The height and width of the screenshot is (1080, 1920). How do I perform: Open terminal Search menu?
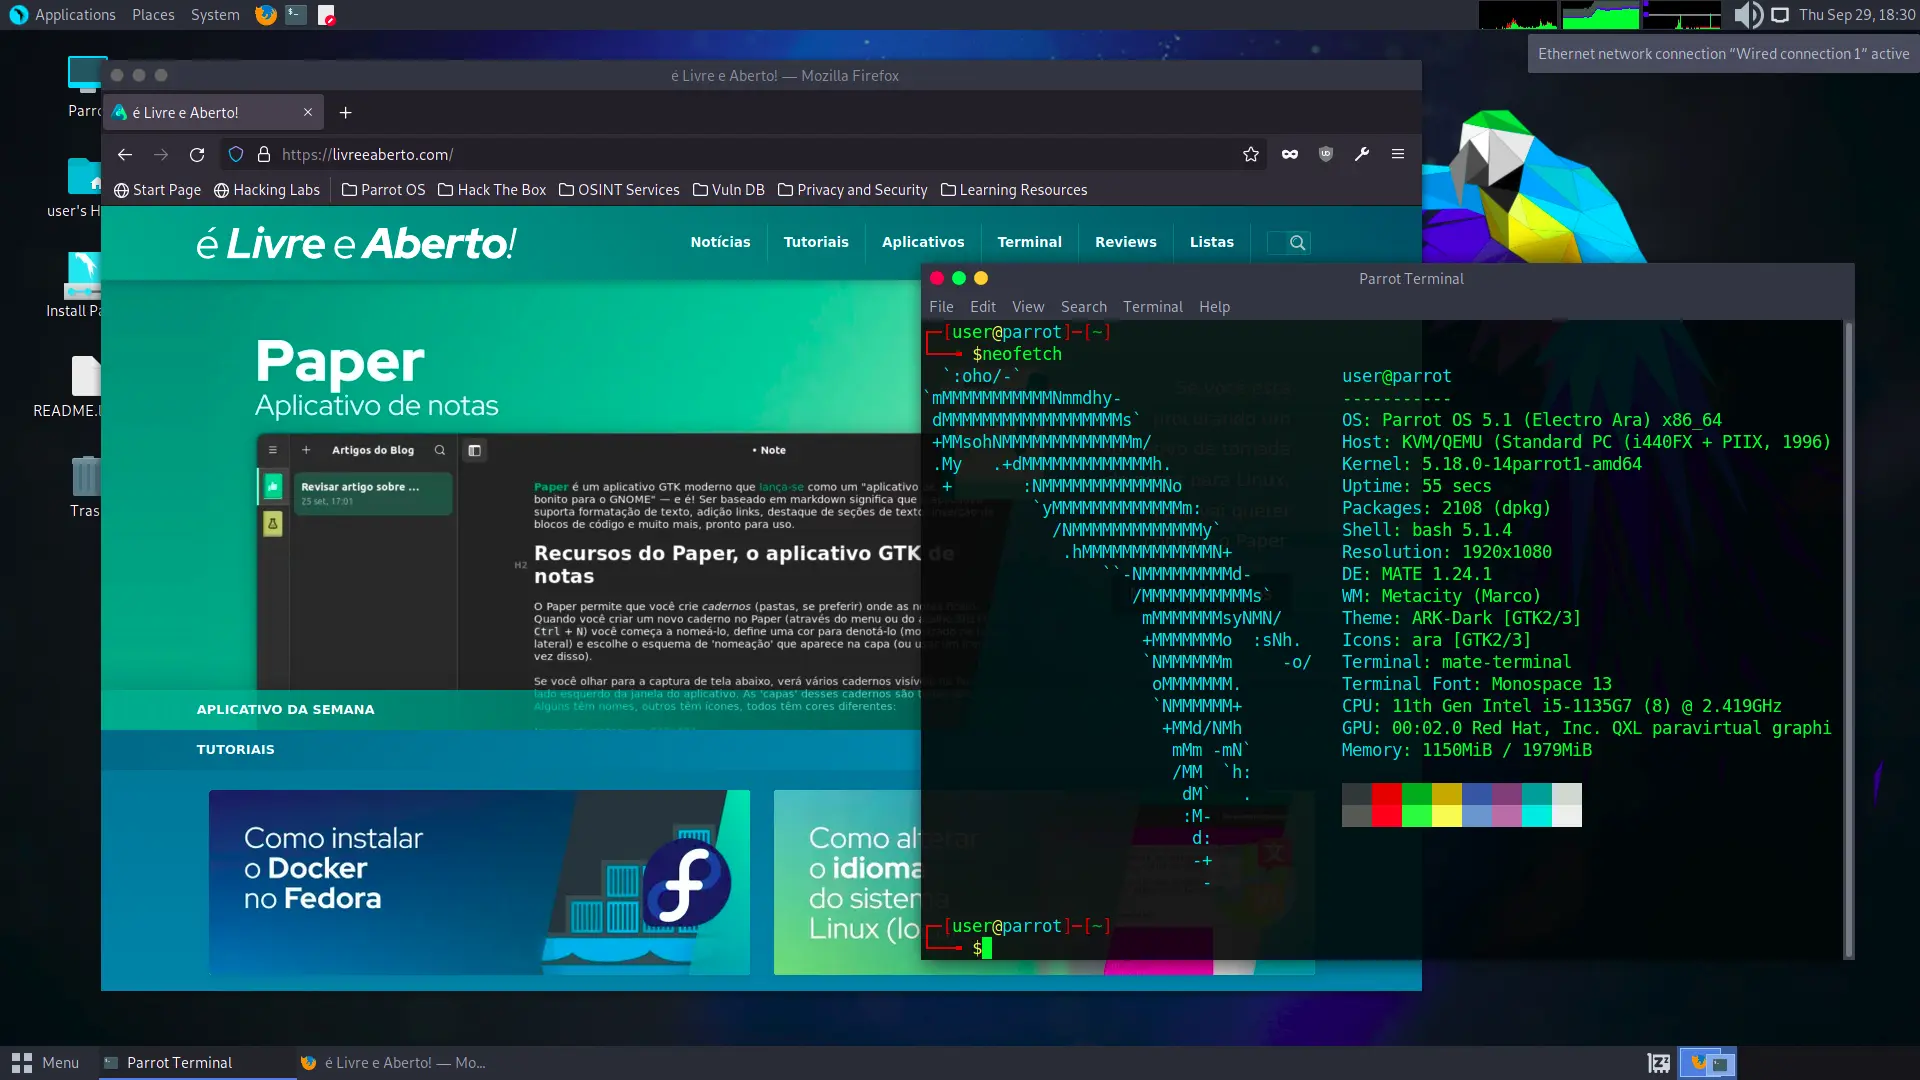point(1084,307)
